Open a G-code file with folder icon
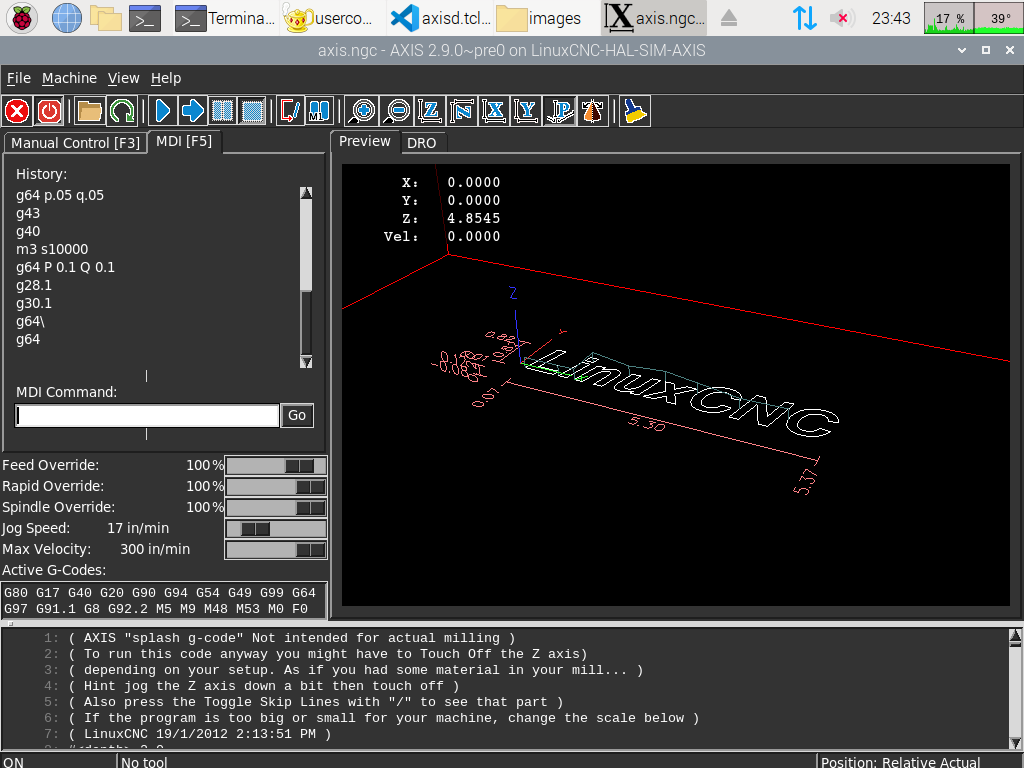The height and width of the screenshot is (768, 1024). [x=89, y=111]
